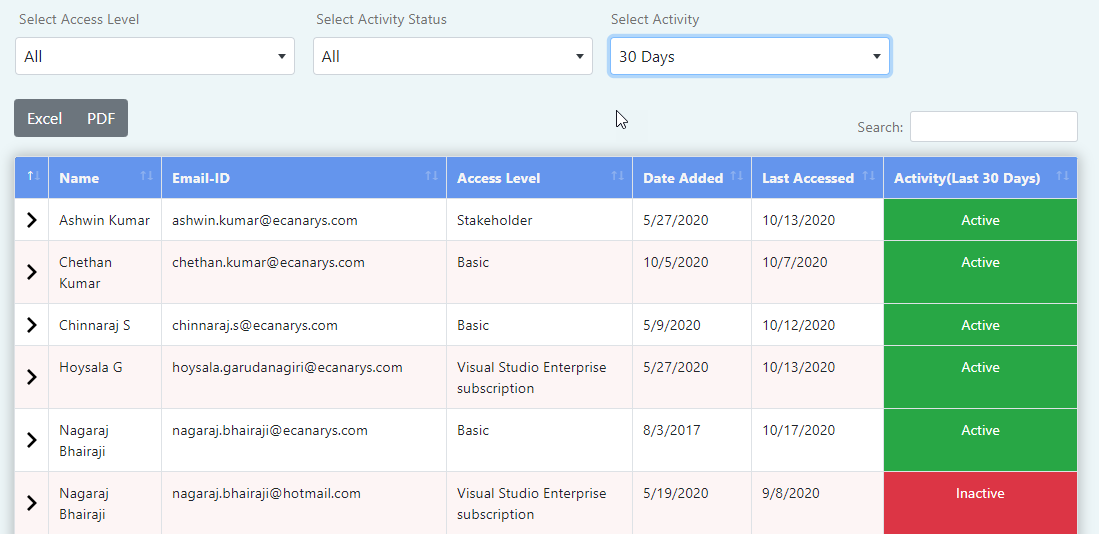Expand Chethan Kumar row chevron
Screen dimensions: 1099x534
tap(32, 272)
